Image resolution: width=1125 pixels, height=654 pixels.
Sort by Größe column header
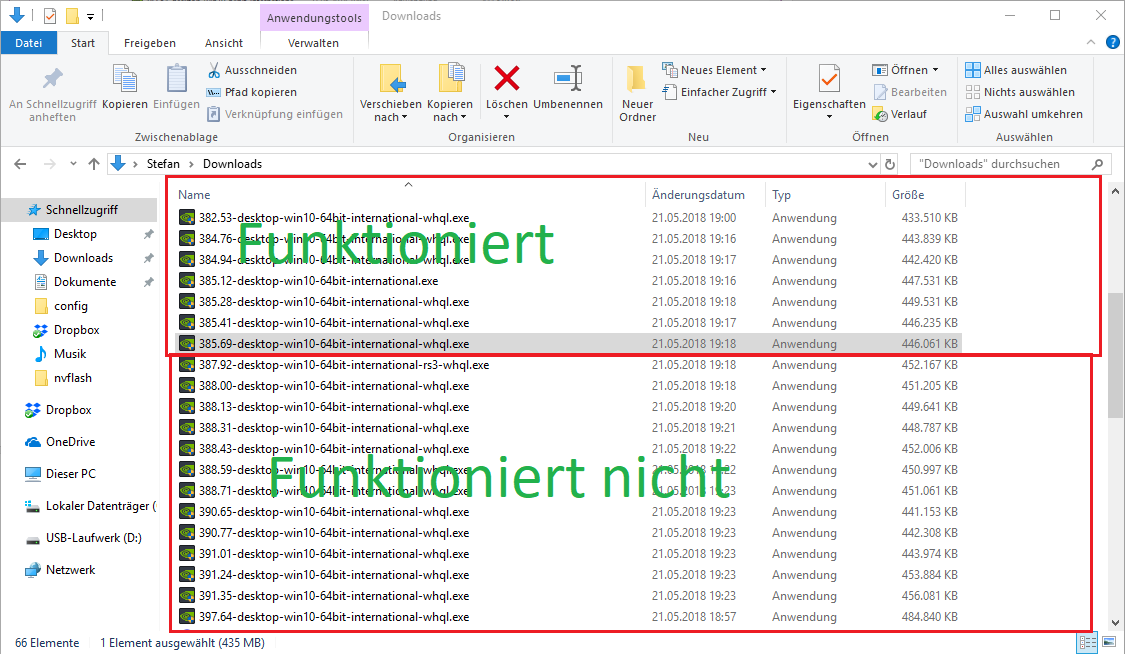(926, 194)
